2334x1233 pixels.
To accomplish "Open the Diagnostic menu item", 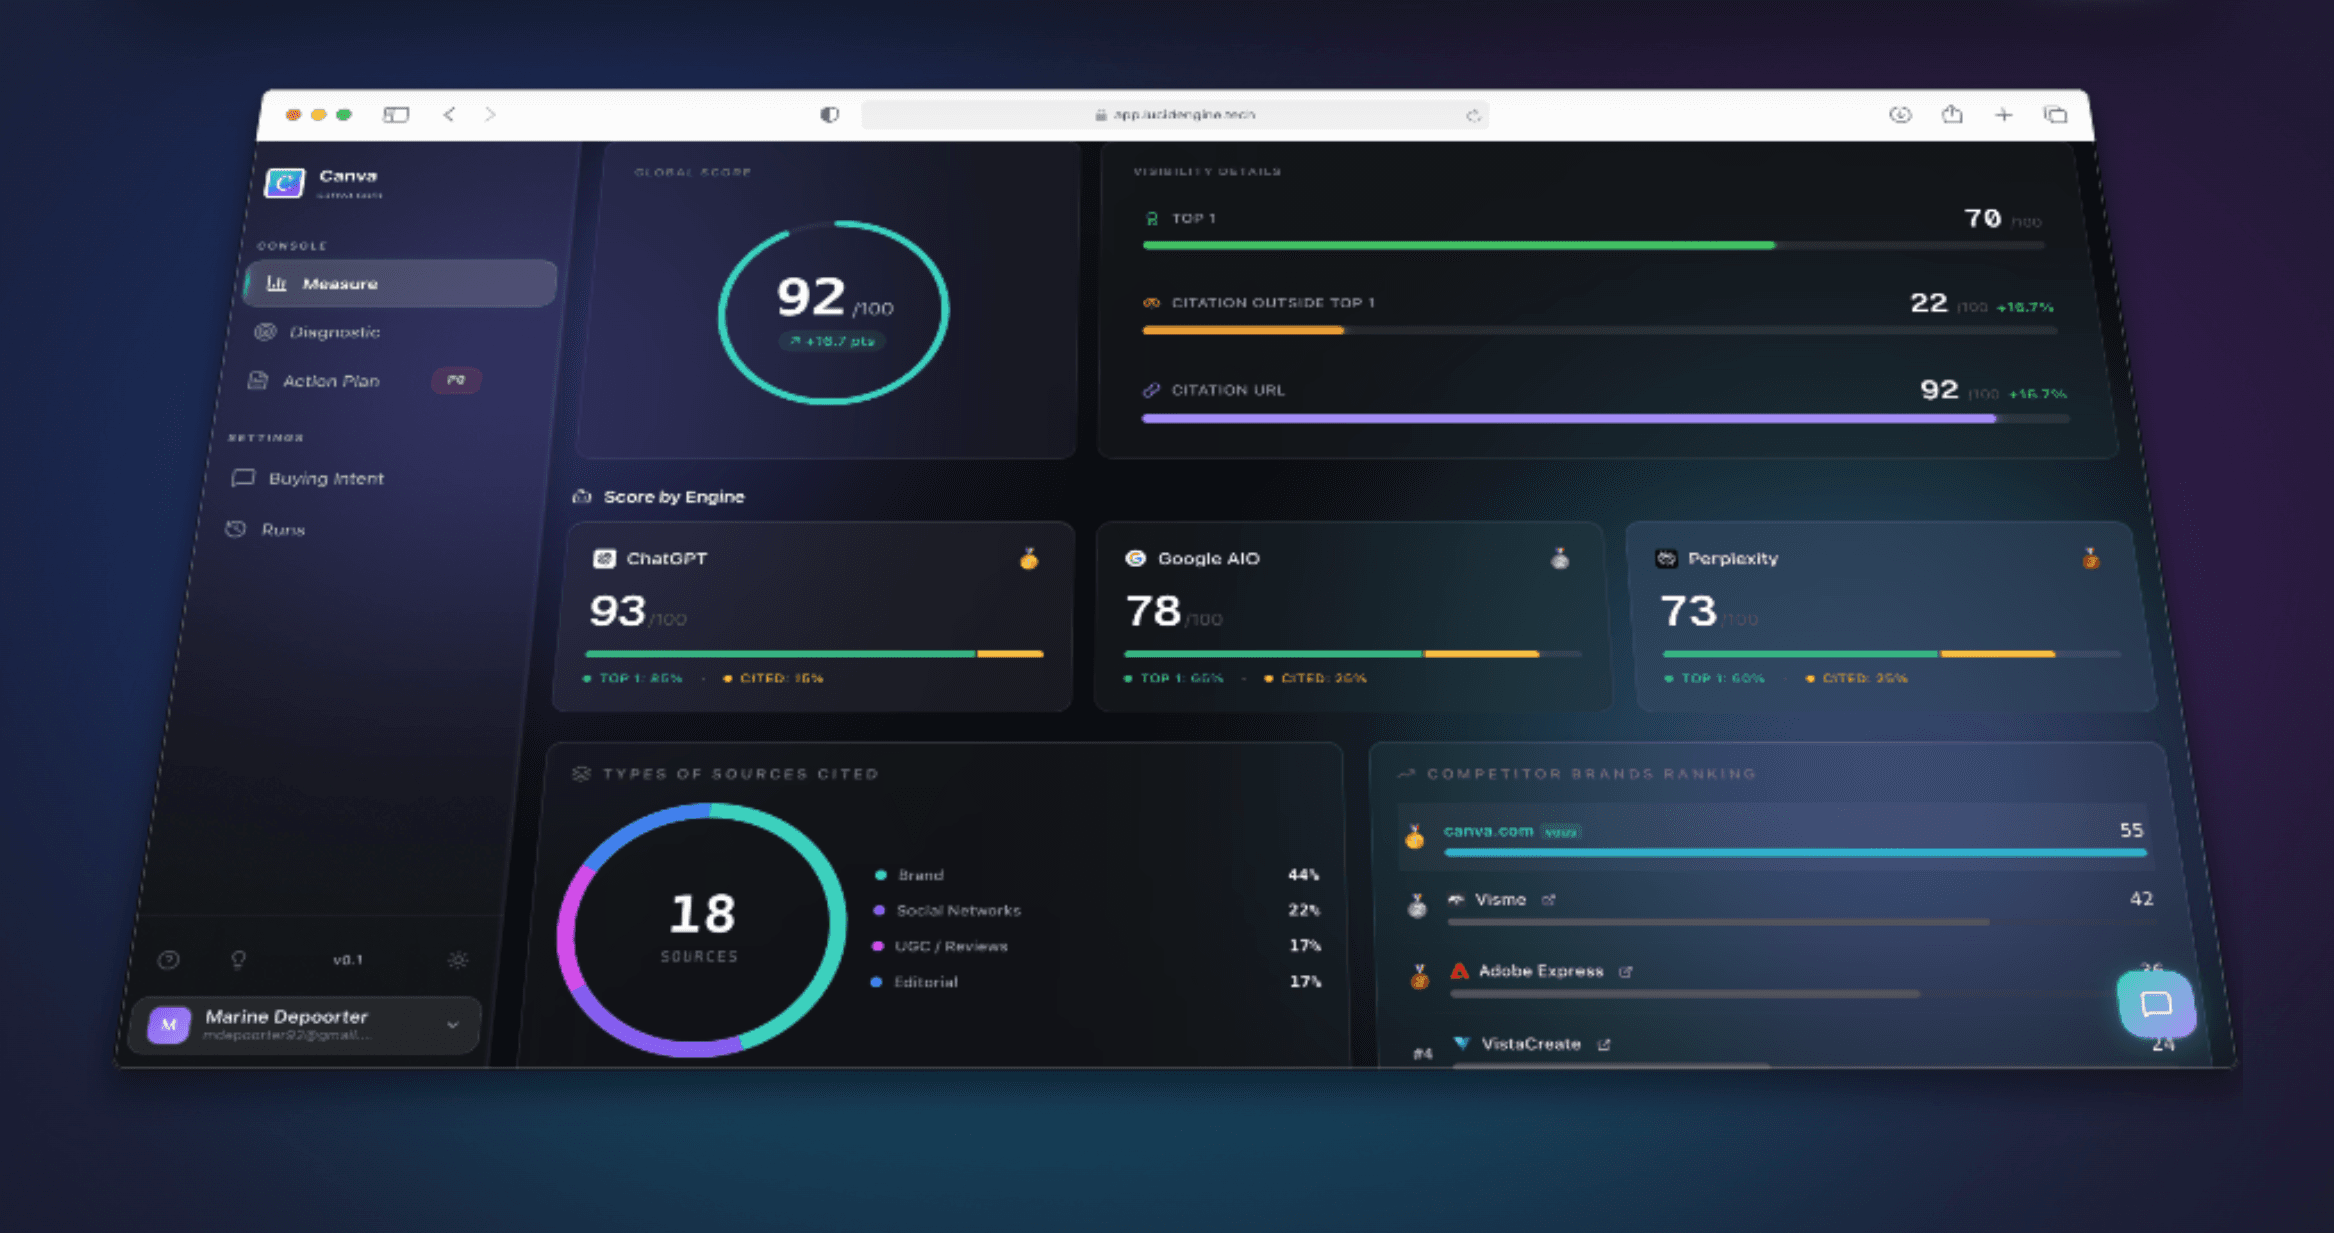I will pos(334,332).
